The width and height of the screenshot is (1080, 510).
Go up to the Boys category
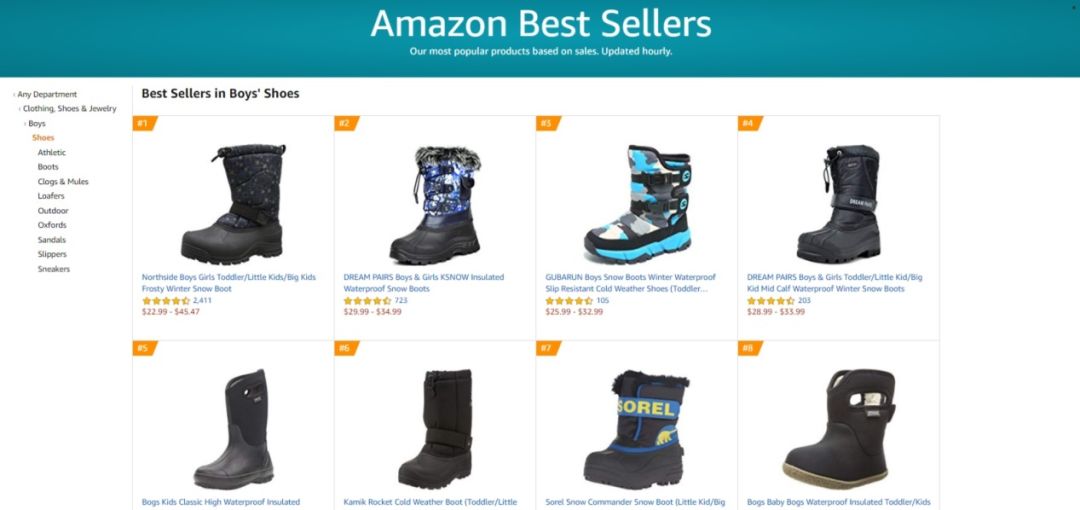(x=37, y=123)
